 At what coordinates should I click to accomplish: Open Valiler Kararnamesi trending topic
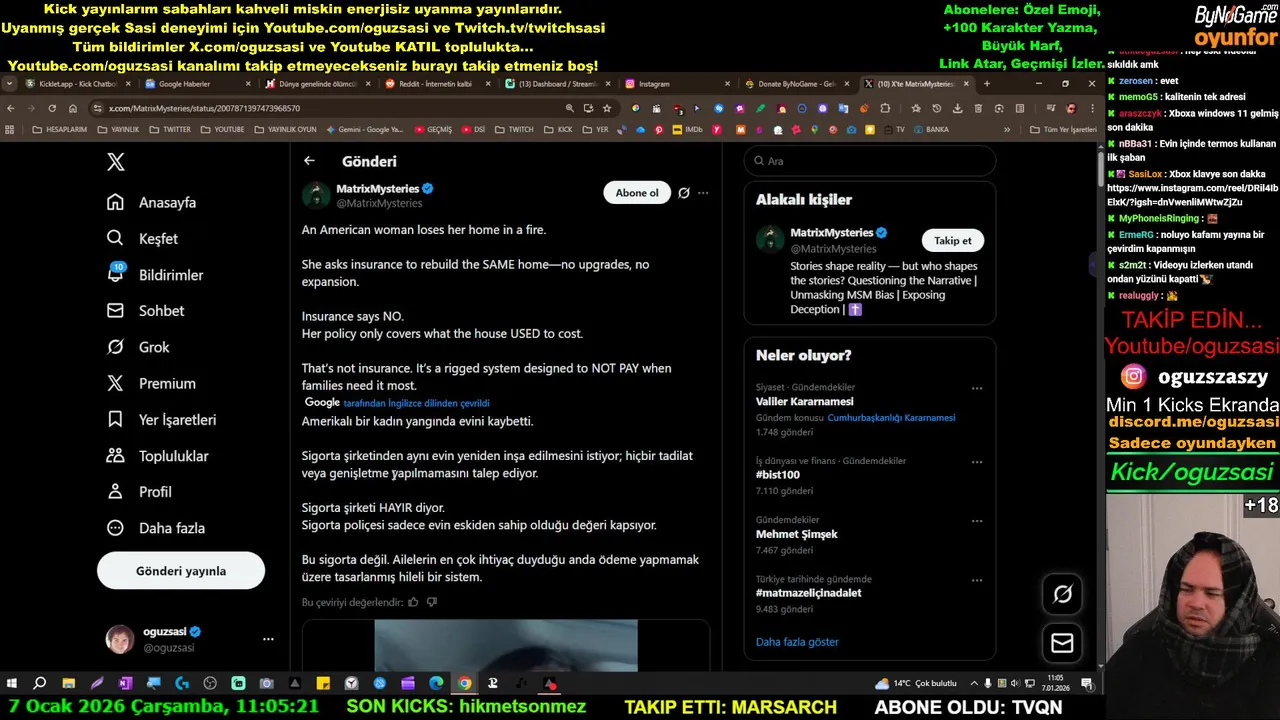804,401
